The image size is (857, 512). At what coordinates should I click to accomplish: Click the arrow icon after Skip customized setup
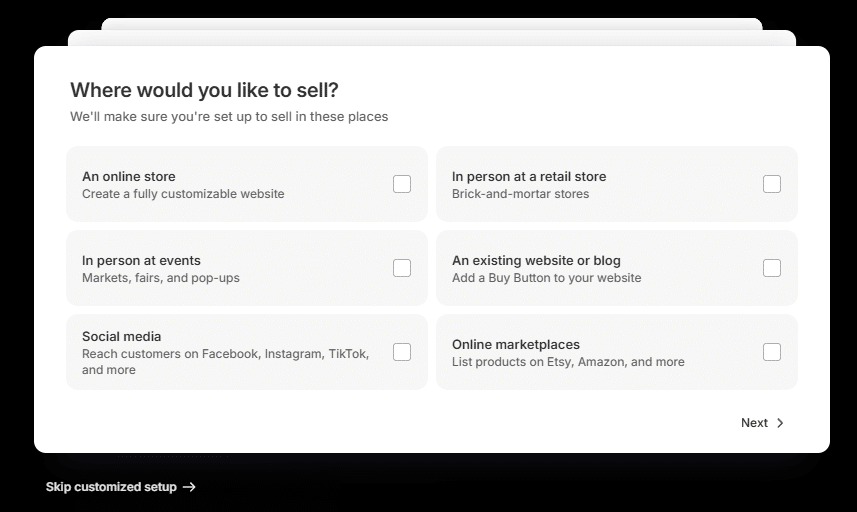pyautogui.click(x=189, y=487)
